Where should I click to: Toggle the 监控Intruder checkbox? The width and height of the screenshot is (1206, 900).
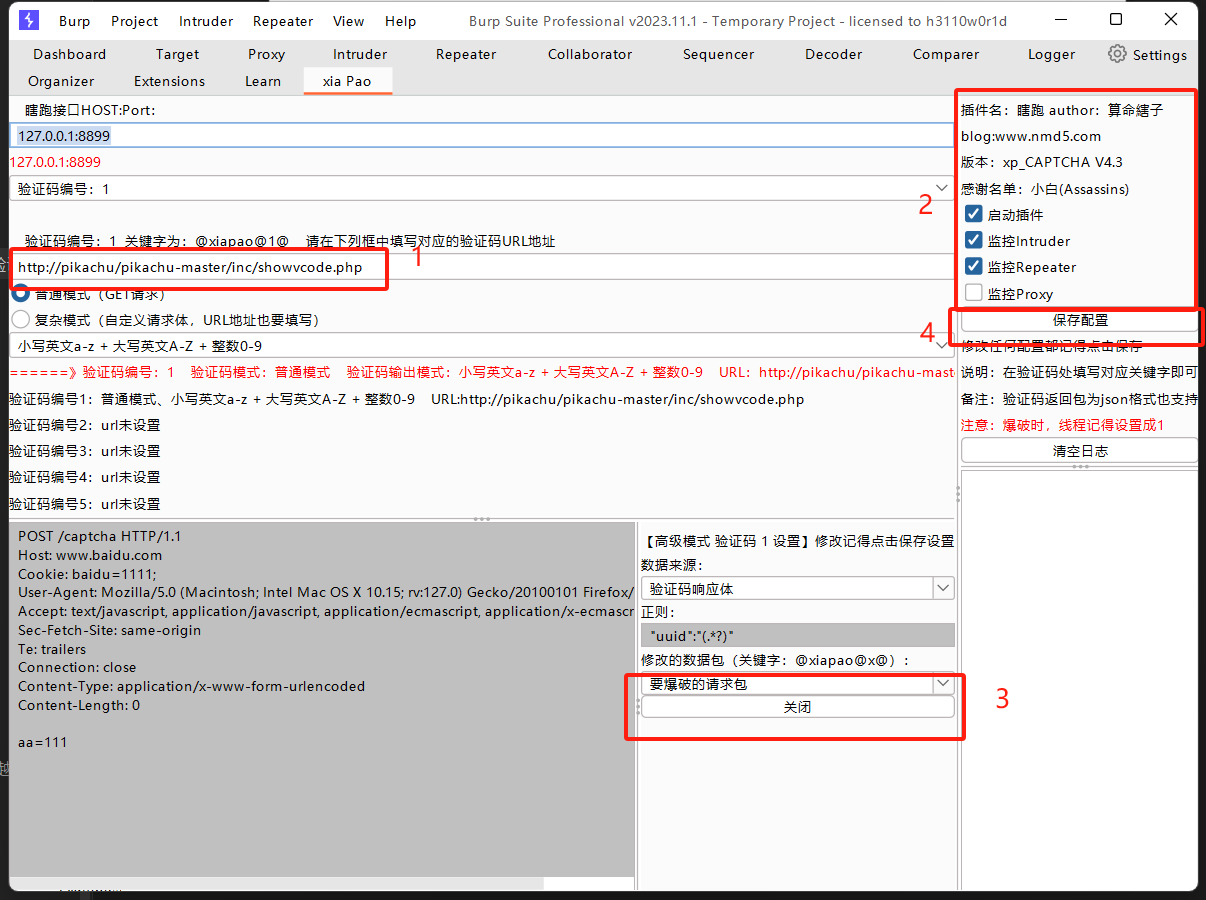click(x=973, y=240)
